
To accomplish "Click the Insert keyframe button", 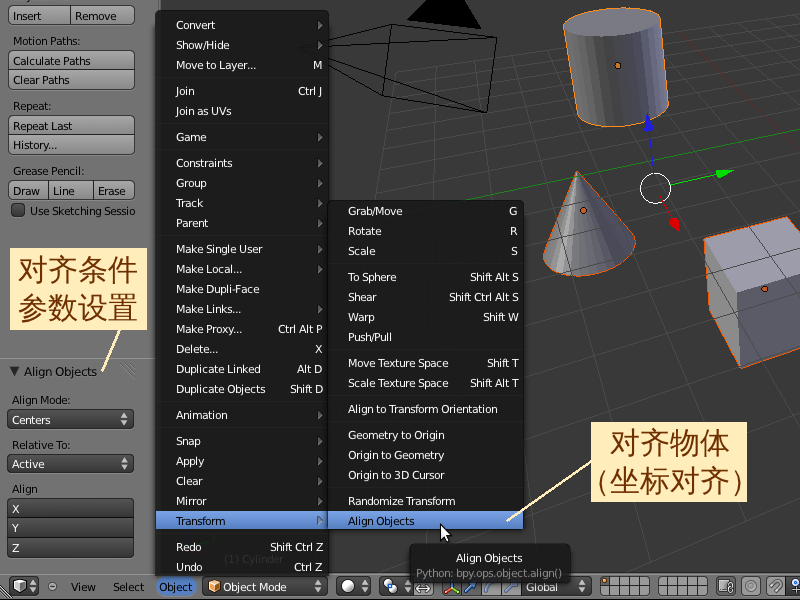I will click(x=39, y=15).
